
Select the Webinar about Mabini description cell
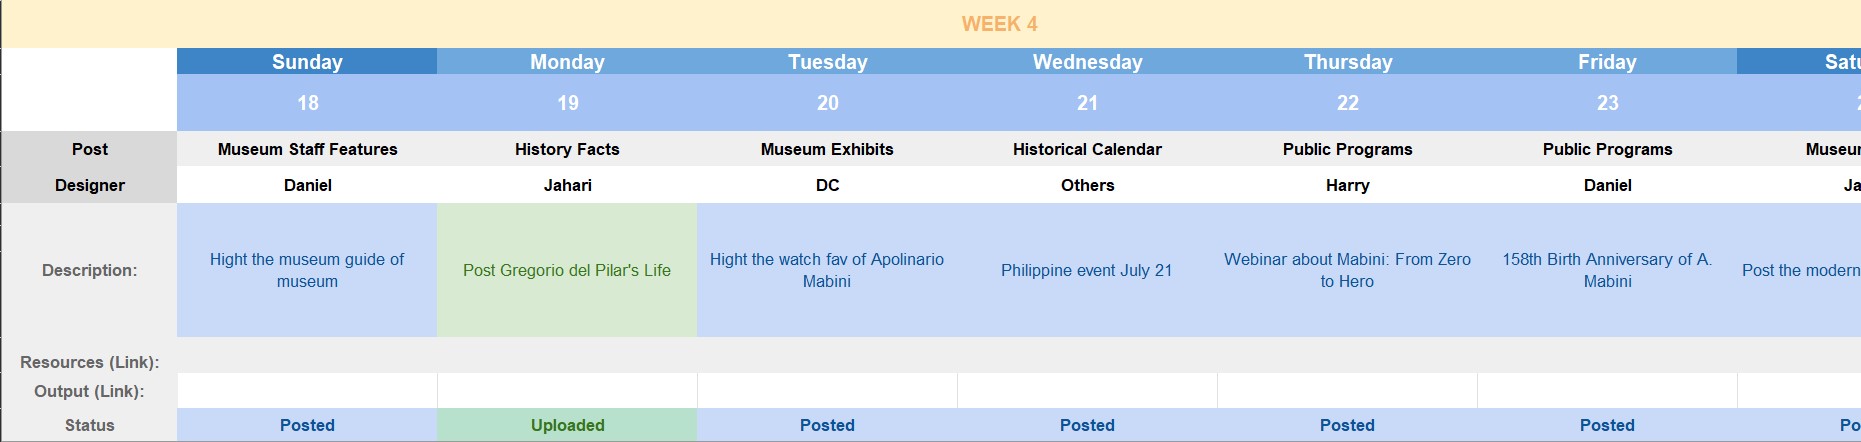(1347, 270)
